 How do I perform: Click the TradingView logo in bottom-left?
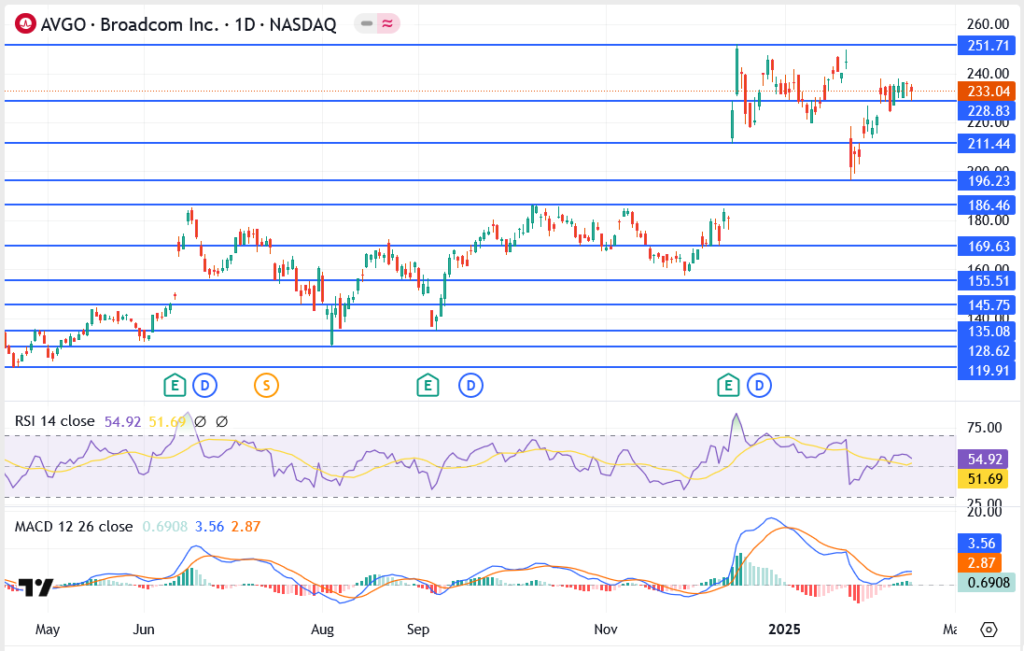tap(35, 588)
